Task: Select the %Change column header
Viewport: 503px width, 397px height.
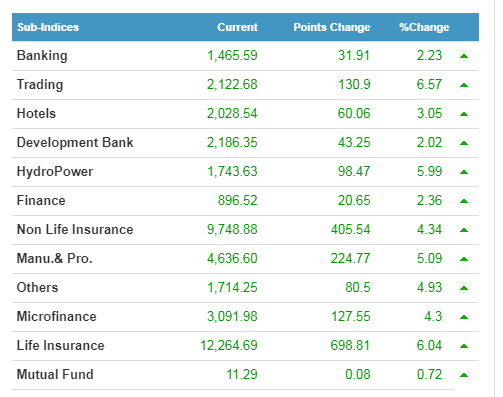Action: [x=424, y=27]
